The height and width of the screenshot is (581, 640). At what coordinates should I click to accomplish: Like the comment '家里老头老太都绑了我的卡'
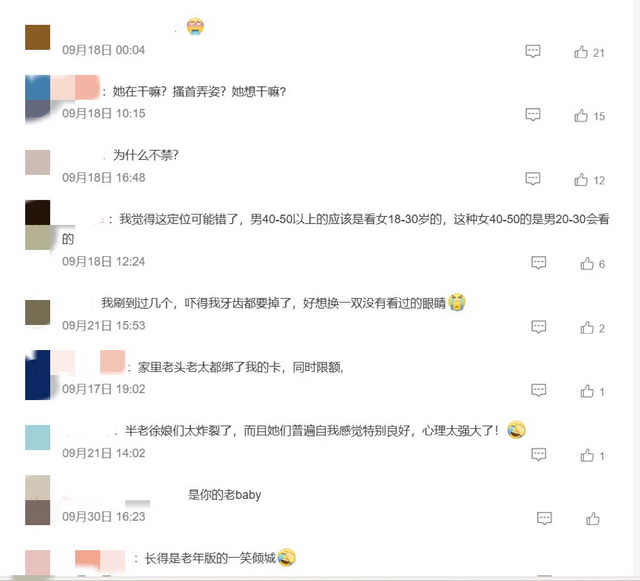click(587, 391)
